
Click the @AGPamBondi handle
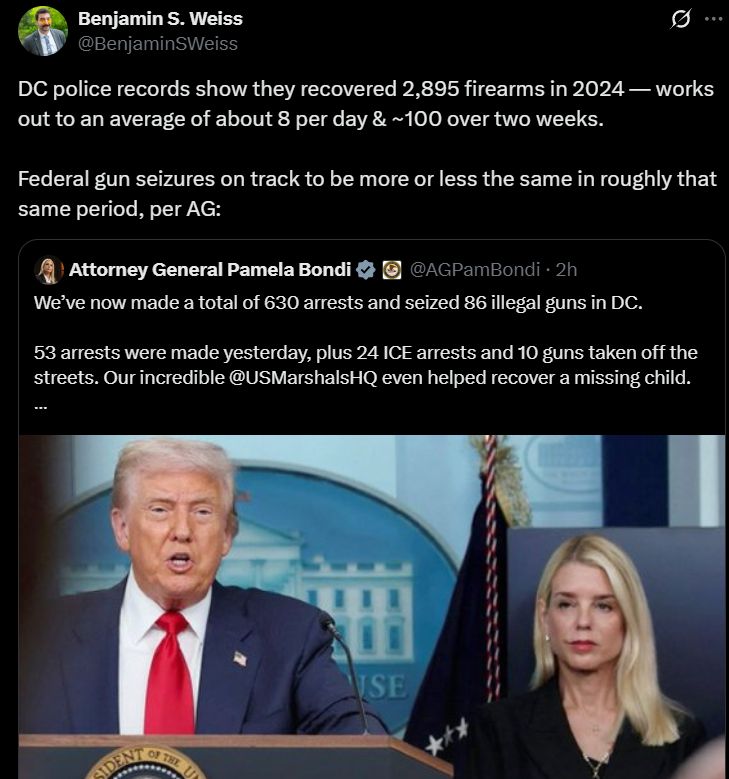tap(475, 269)
